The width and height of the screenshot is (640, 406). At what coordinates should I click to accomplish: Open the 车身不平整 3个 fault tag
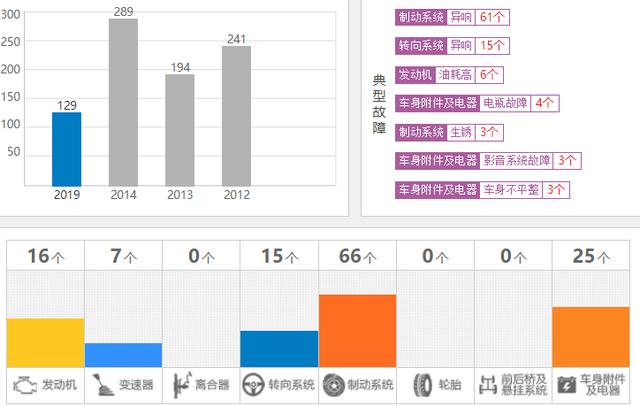point(482,190)
